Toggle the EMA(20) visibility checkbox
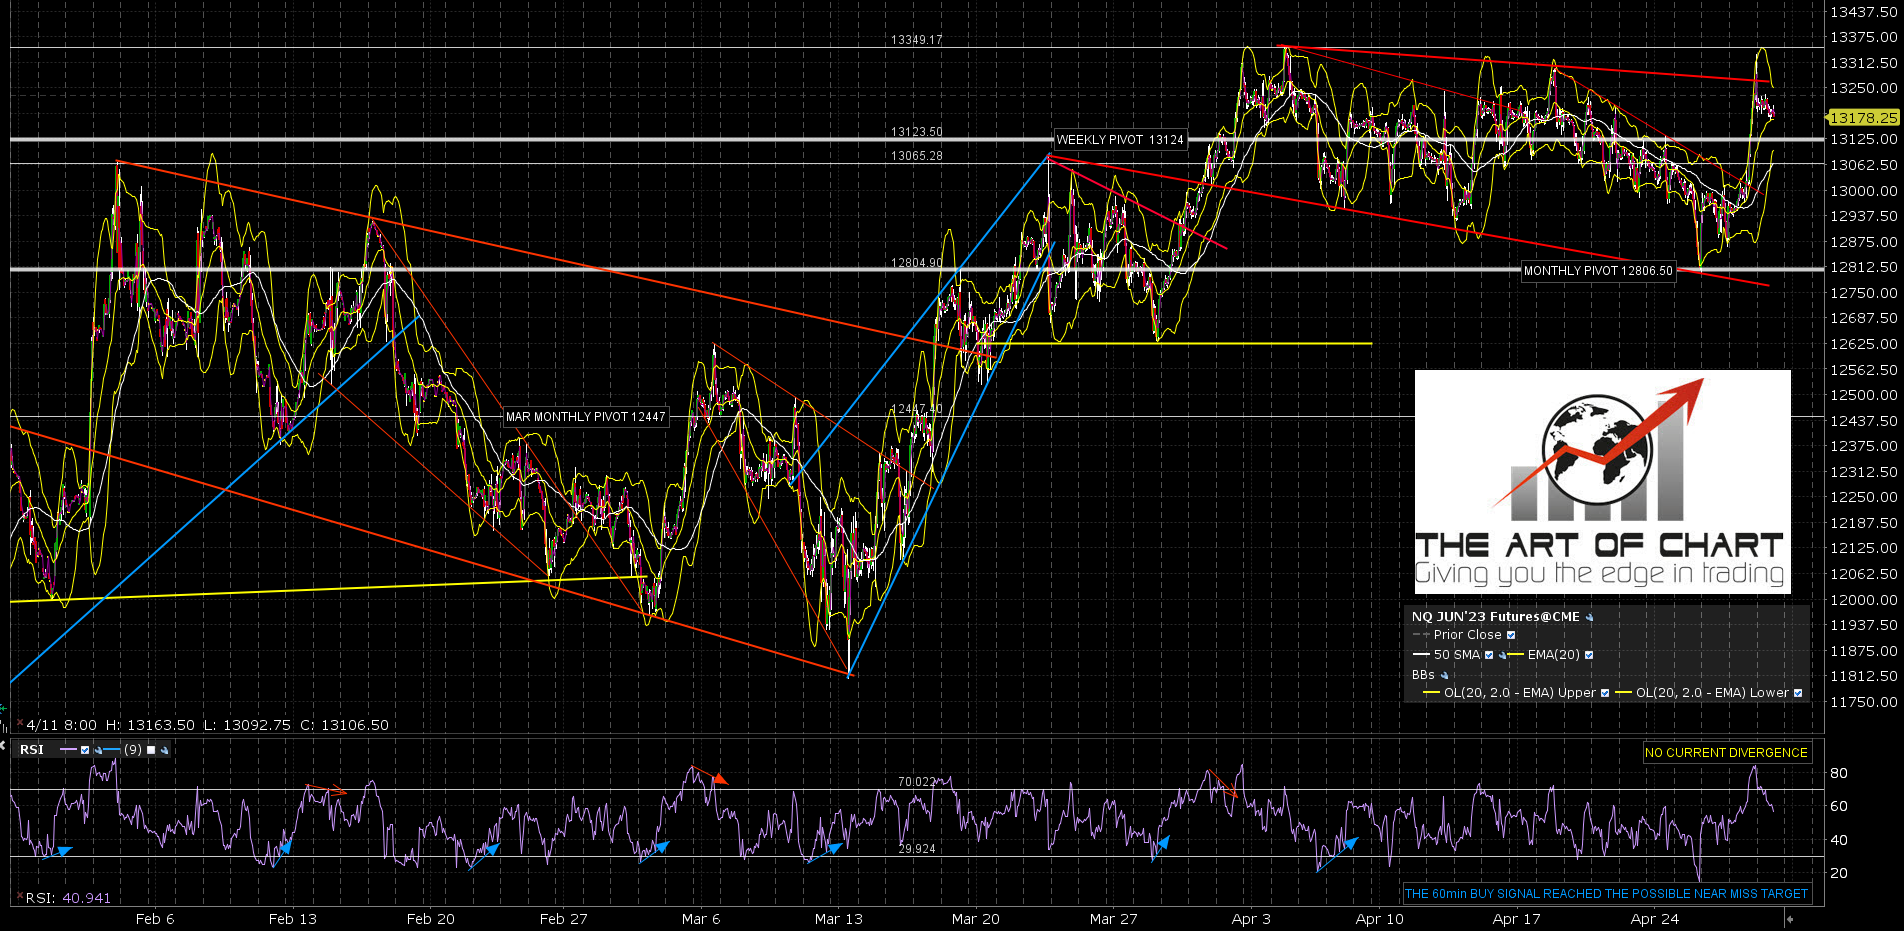Image resolution: width=1904 pixels, height=931 pixels. pyautogui.click(x=1589, y=655)
